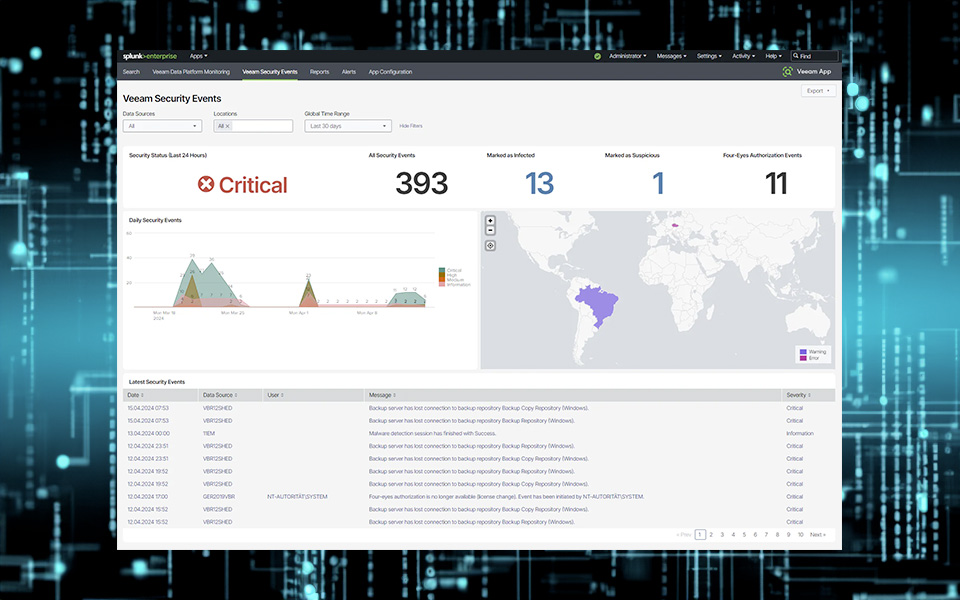960x600 pixels.
Task: Click the green status checkmark in the top bar
Action: [598, 56]
